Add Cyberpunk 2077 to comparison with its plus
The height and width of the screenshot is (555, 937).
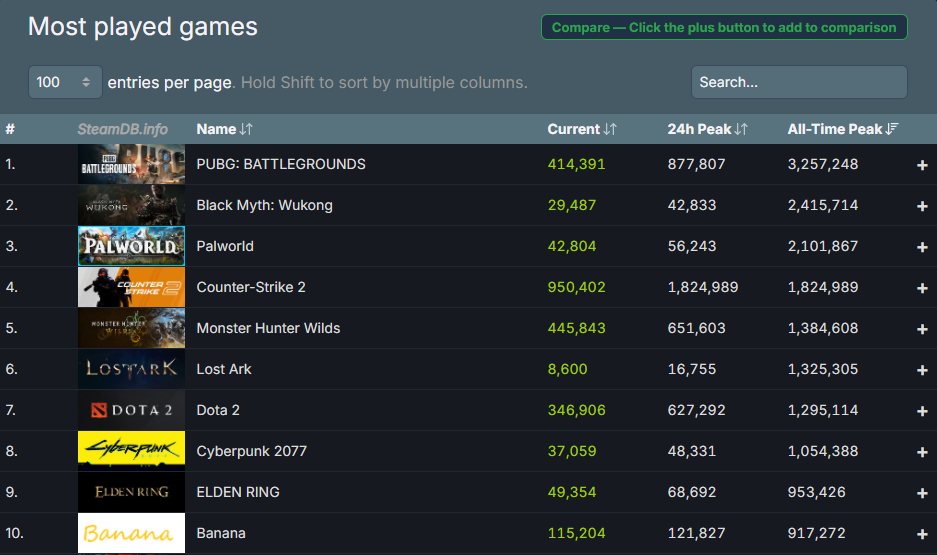tap(922, 452)
